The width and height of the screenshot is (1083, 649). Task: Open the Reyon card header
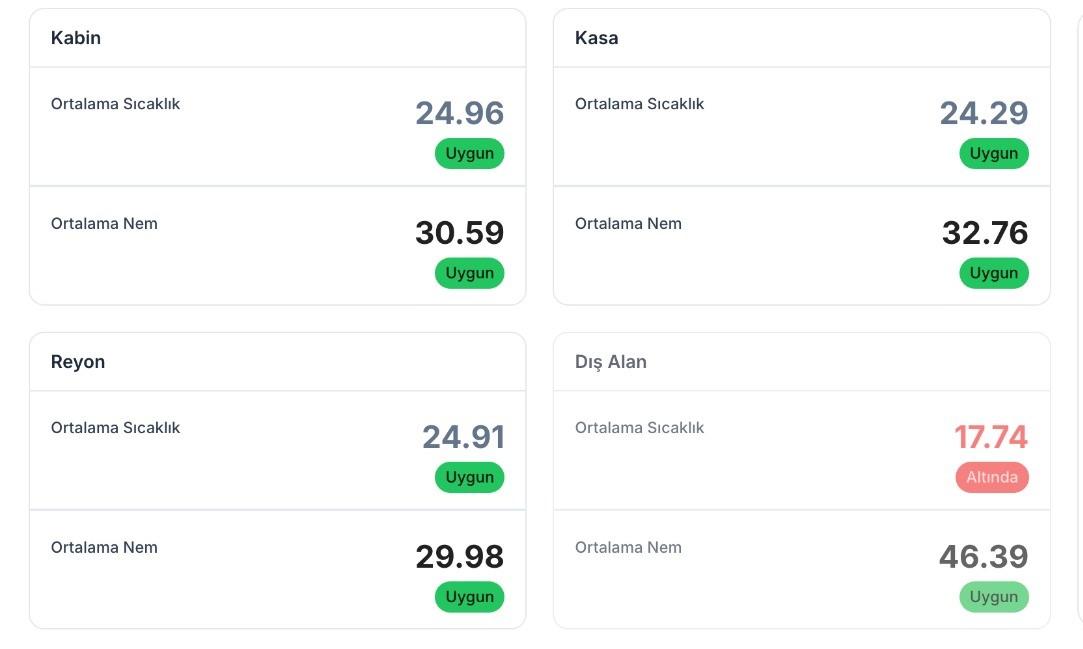tap(78, 362)
